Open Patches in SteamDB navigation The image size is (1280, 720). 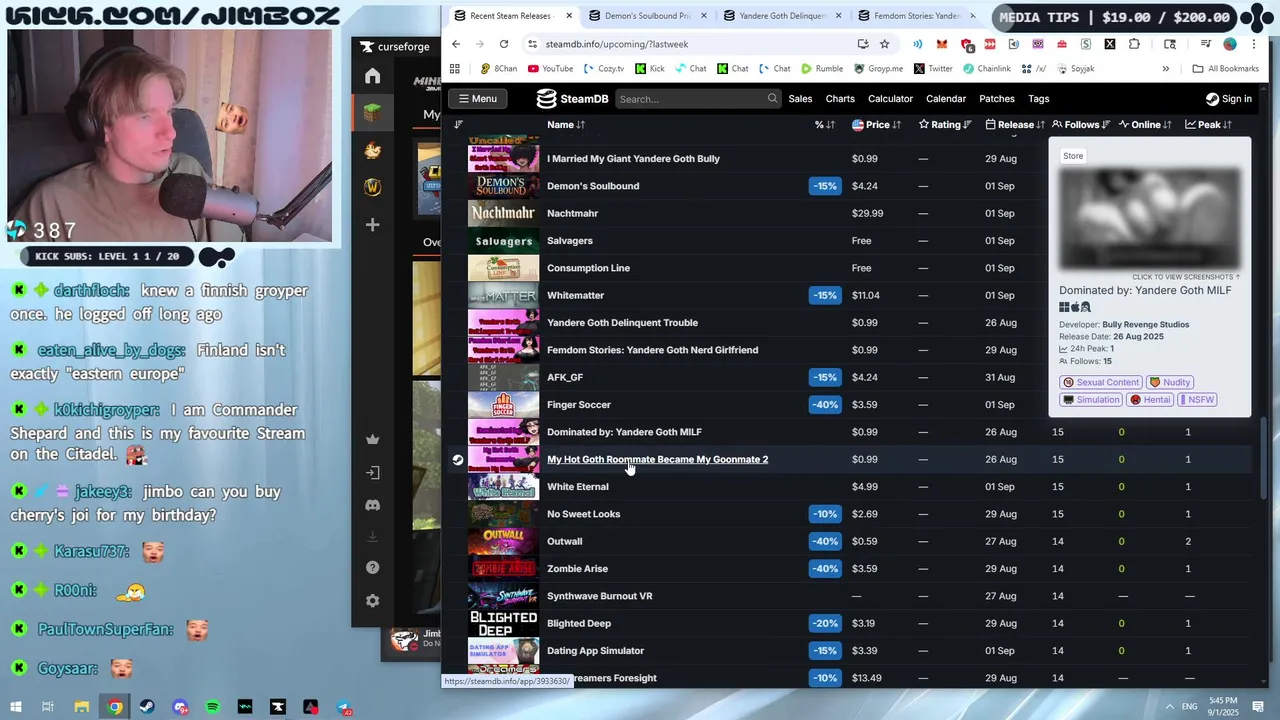tap(997, 98)
